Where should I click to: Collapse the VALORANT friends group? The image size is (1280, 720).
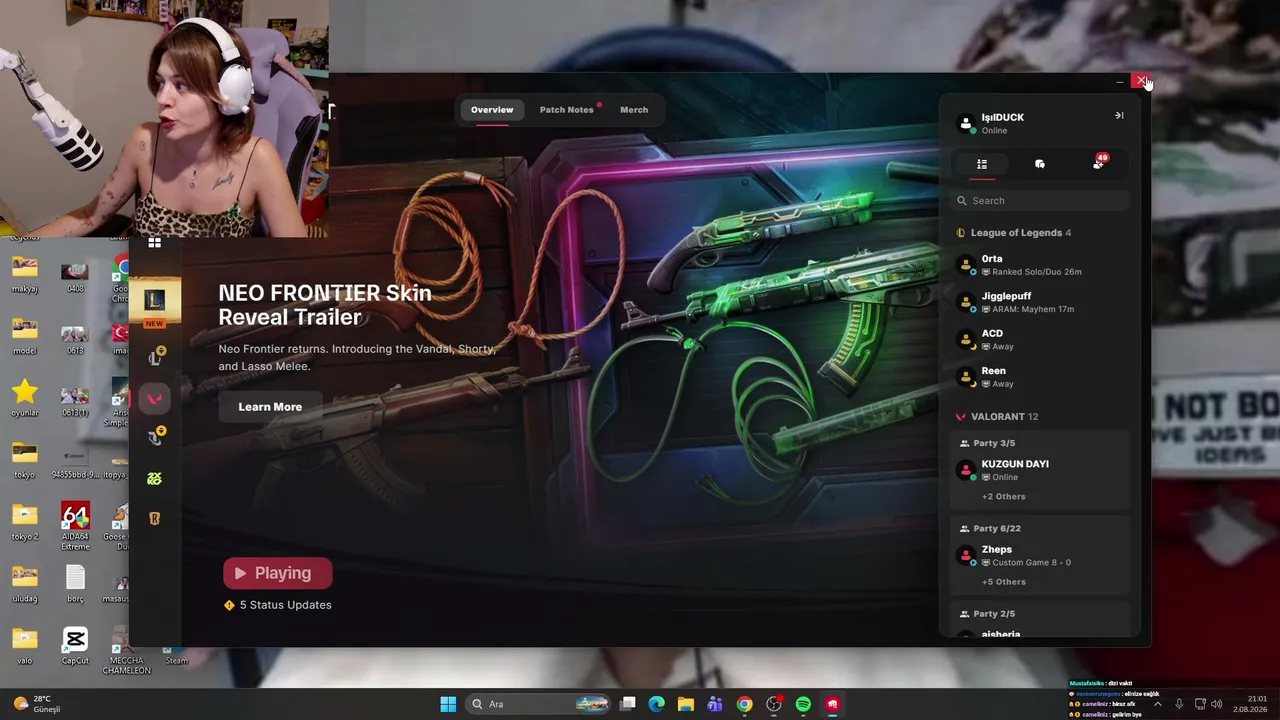pyautogui.click(x=998, y=417)
